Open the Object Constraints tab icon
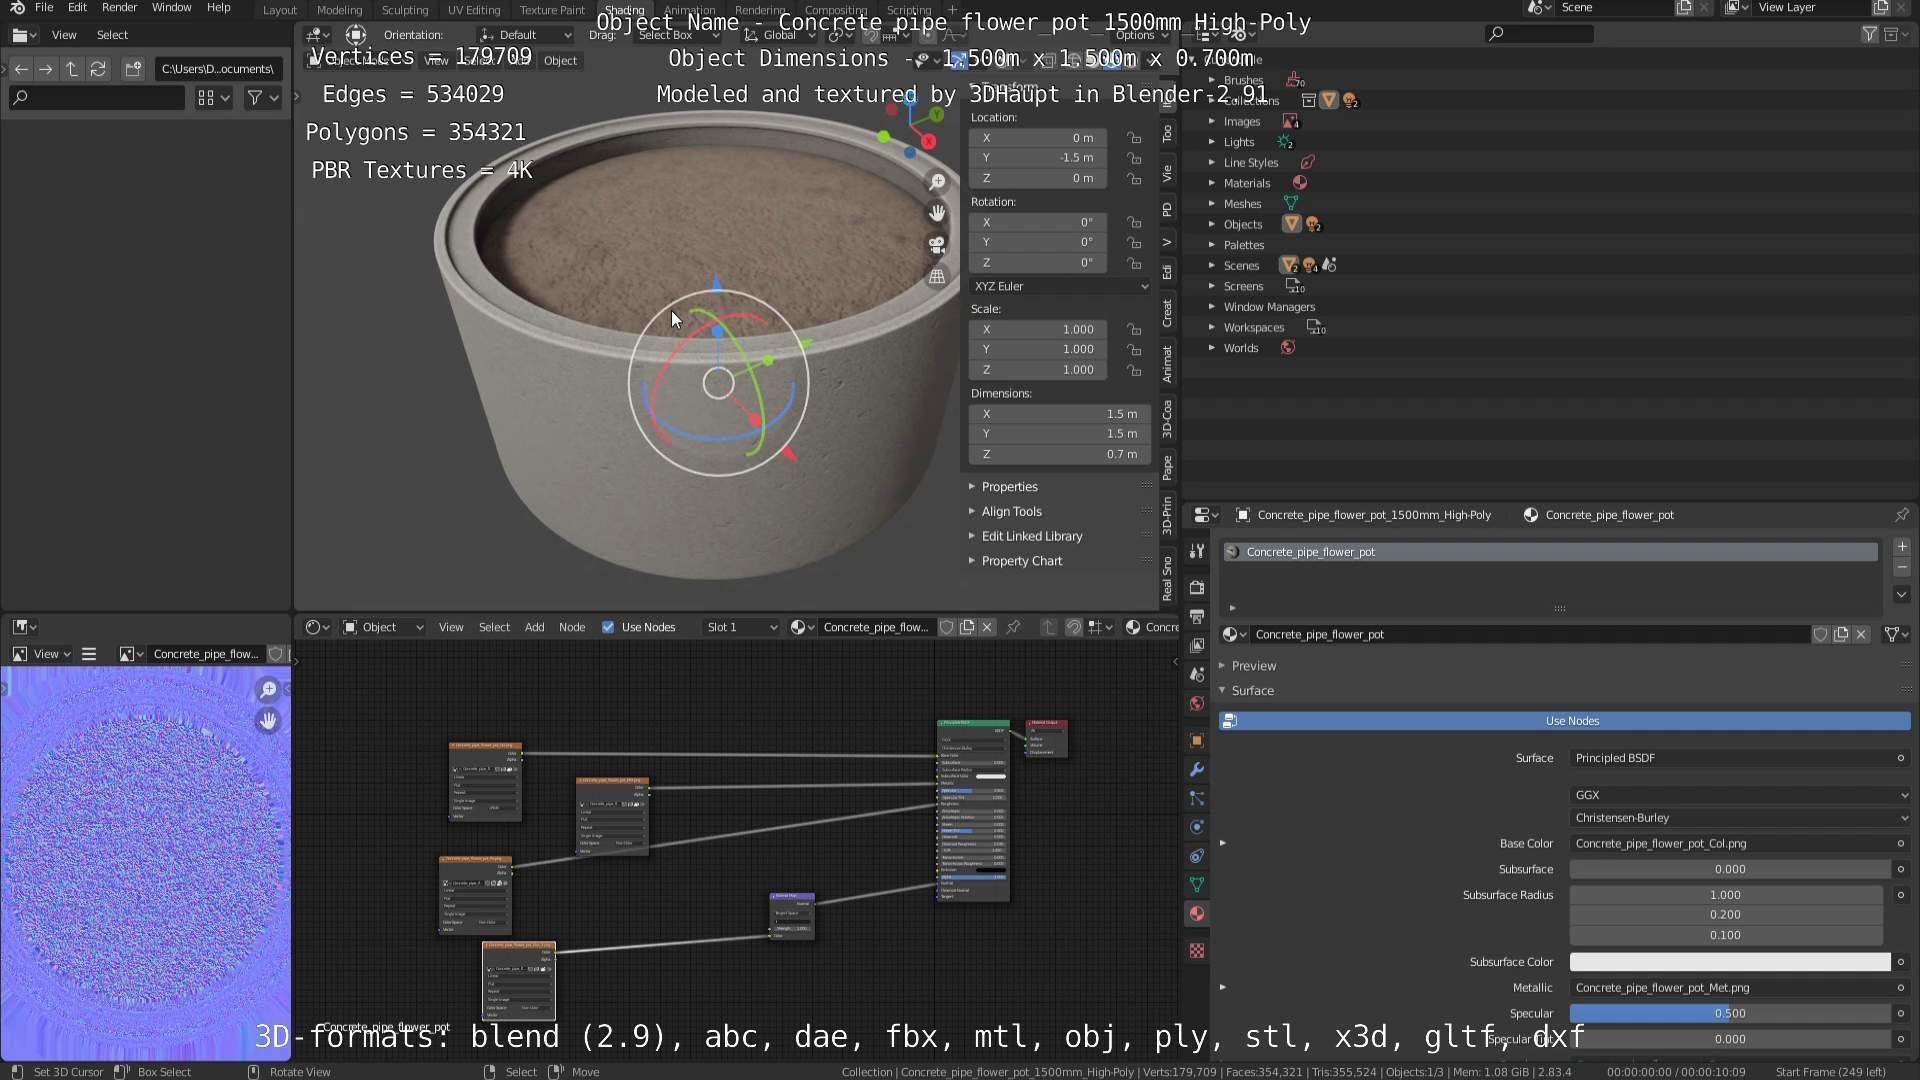The image size is (1920, 1080). coord(1197,856)
